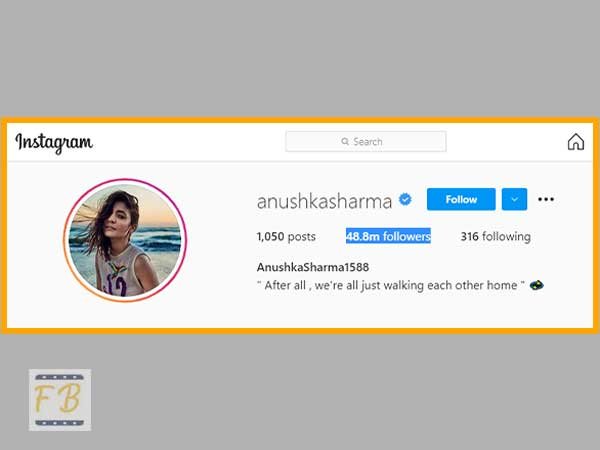Viewport: 600px width, 450px height.
Task: Expand suggested accounts with the blue chevron button
Action: 514,199
